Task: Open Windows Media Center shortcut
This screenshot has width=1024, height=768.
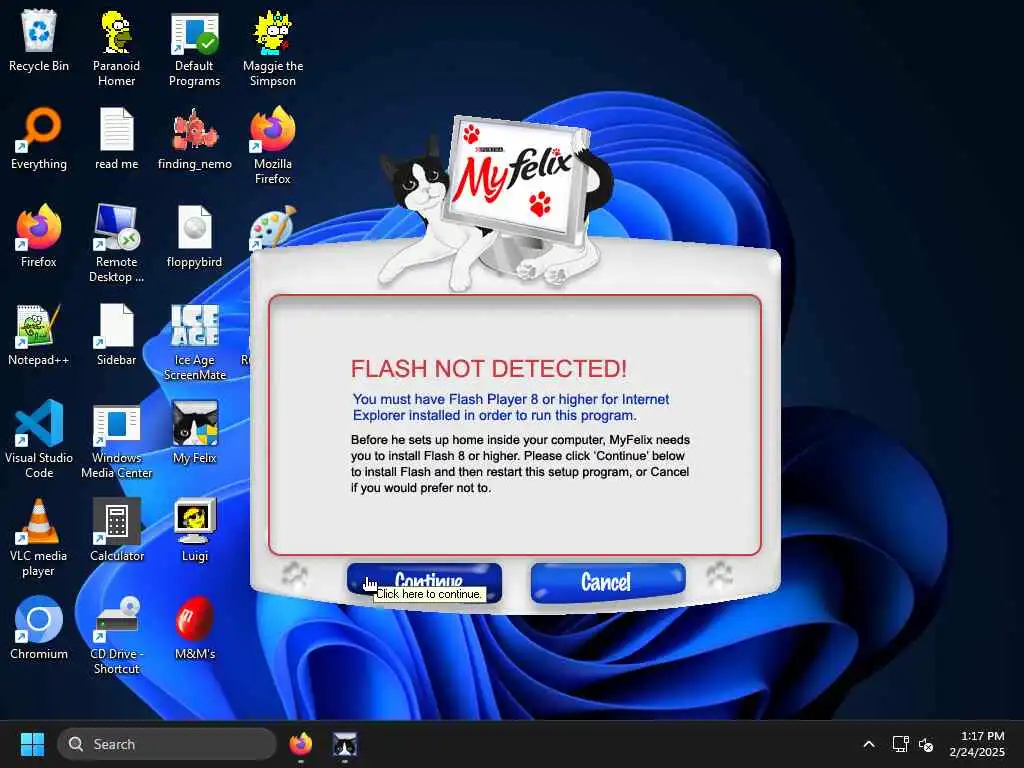Action: pyautogui.click(x=116, y=440)
